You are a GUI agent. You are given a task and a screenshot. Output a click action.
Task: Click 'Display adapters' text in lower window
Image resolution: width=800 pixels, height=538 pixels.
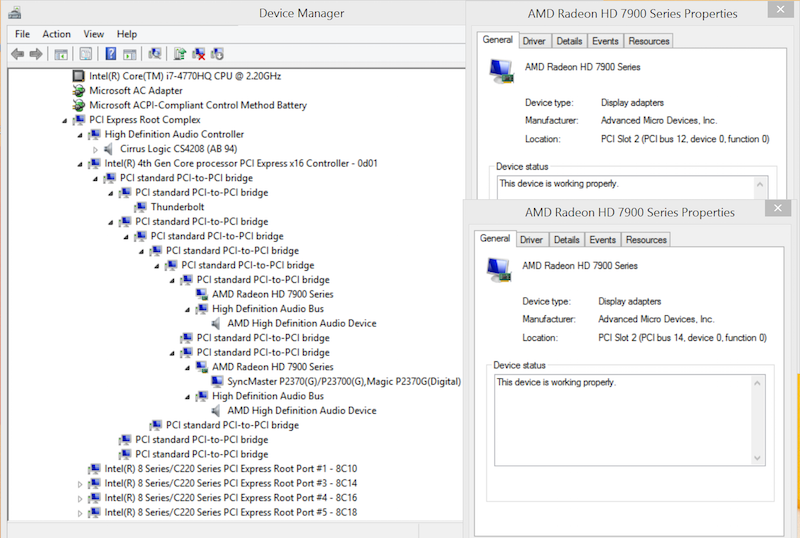pyautogui.click(x=630, y=301)
